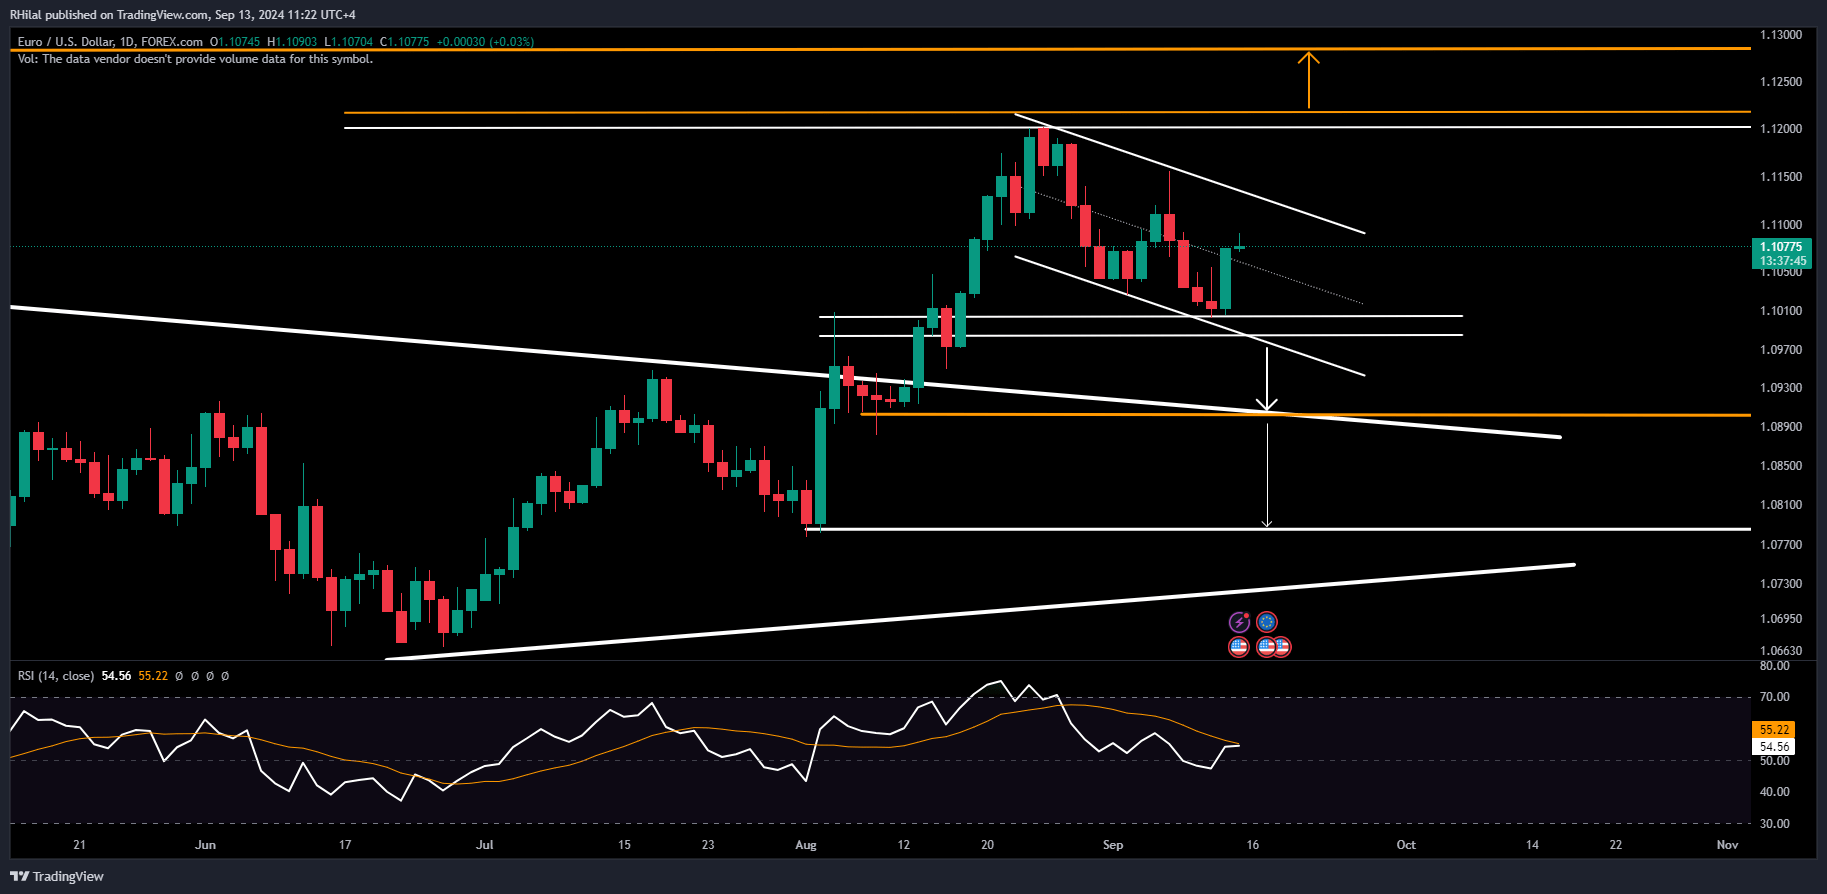Viewport: 1827px width, 894px height.
Task: Click '70.00' on the RSI scale
Action: (1775, 697)
